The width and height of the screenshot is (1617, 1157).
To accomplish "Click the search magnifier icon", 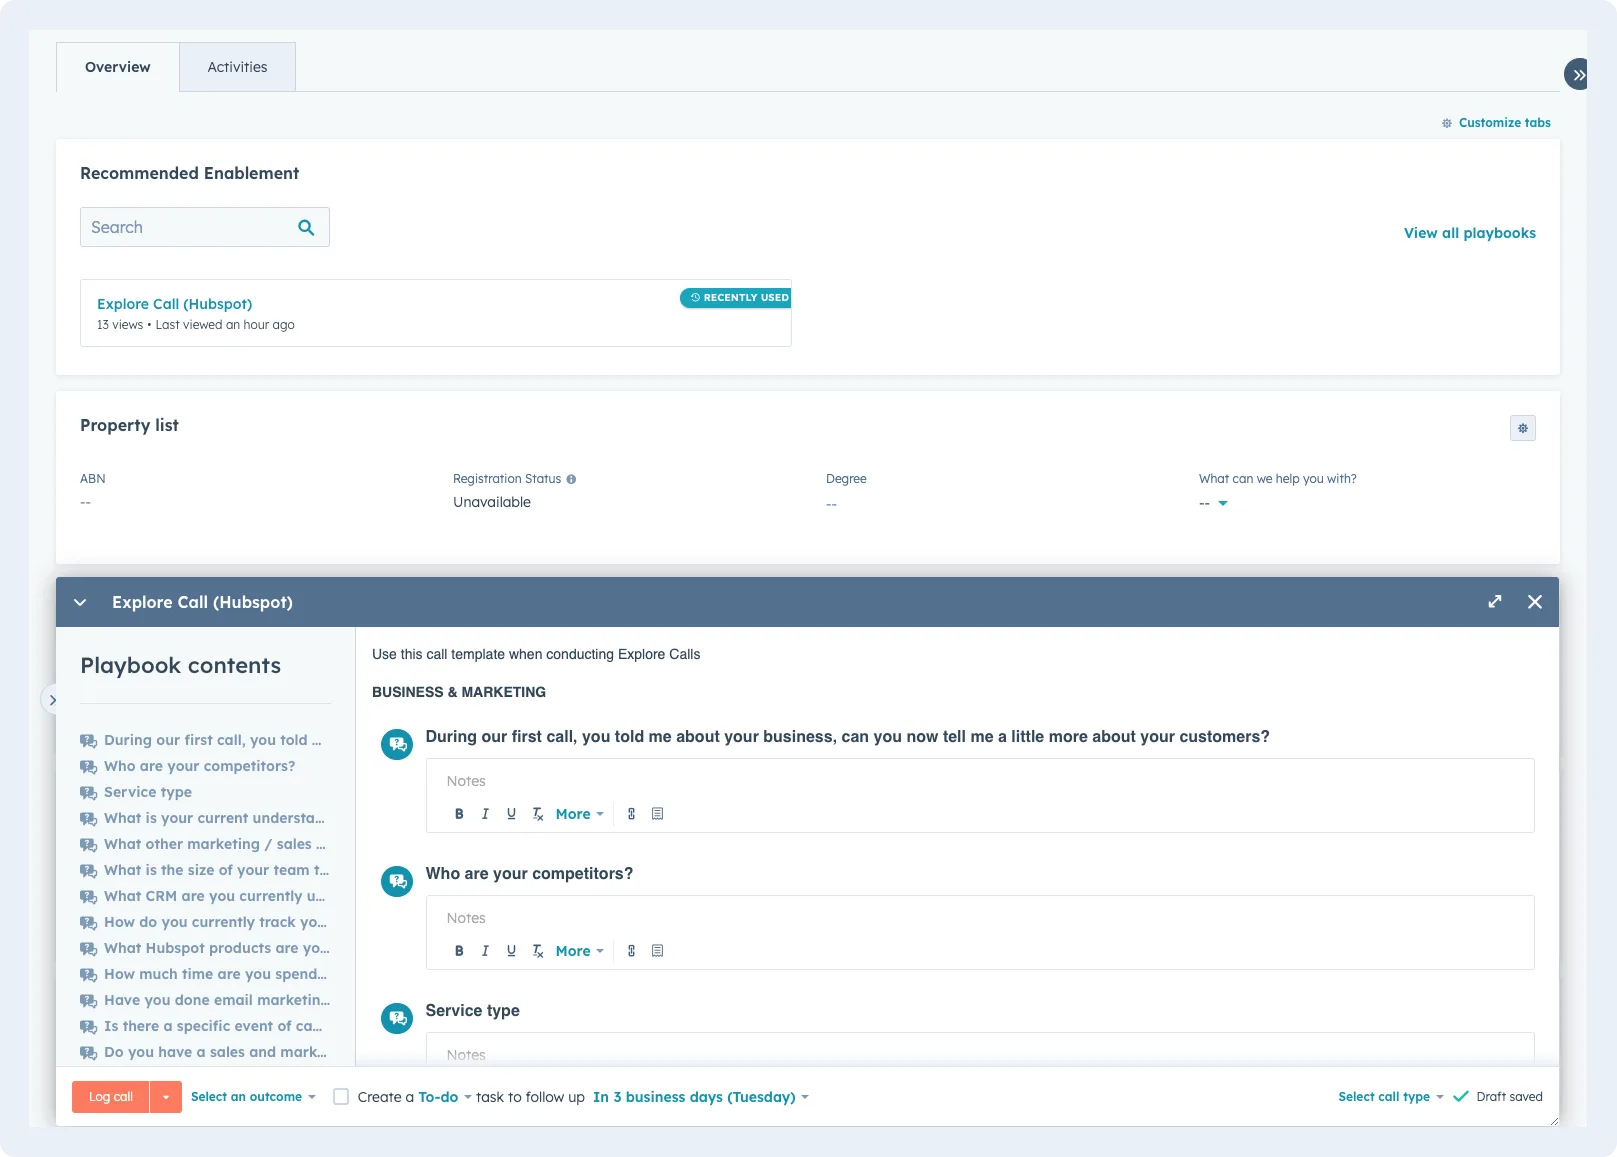I will coord(306,227).
